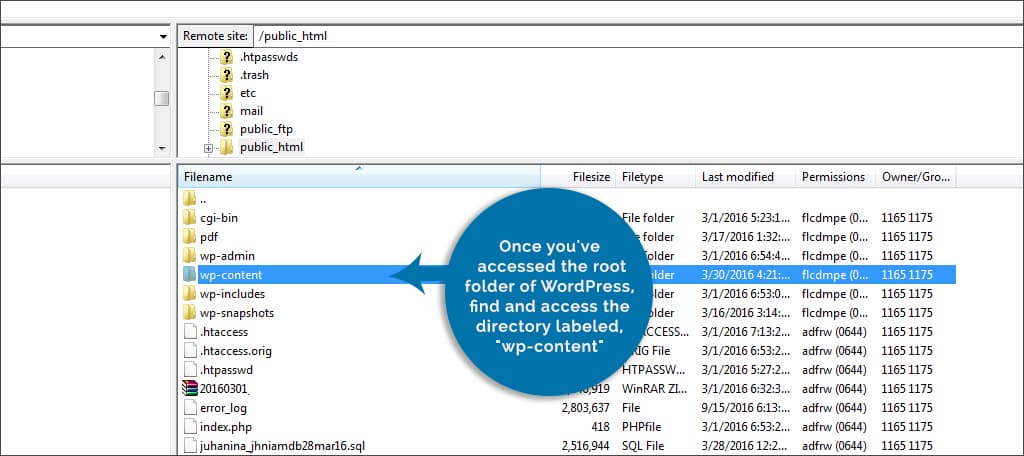The height and width of the screenshot is (456, 1024).
Task: Click the cgi-bin folder icon
Action: (190, 218)
